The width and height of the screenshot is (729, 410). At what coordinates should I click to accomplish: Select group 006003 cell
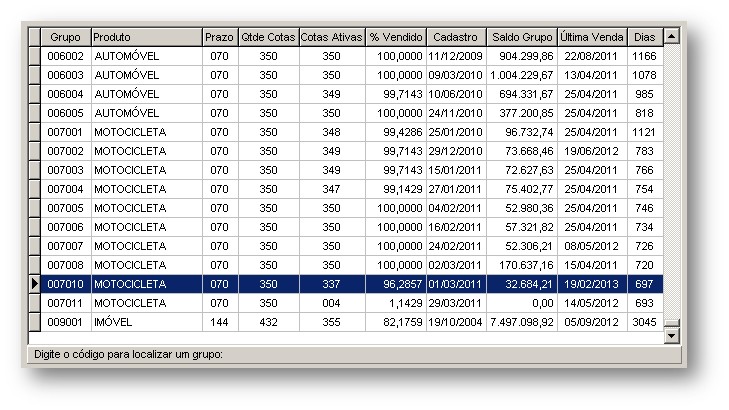coord(66,75)
